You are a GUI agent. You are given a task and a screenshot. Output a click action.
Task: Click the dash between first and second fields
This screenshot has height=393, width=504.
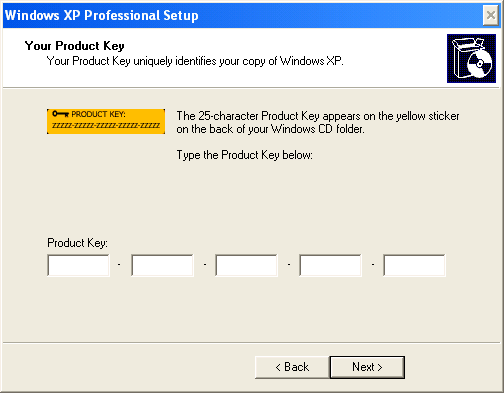click(x=119, y=265)
